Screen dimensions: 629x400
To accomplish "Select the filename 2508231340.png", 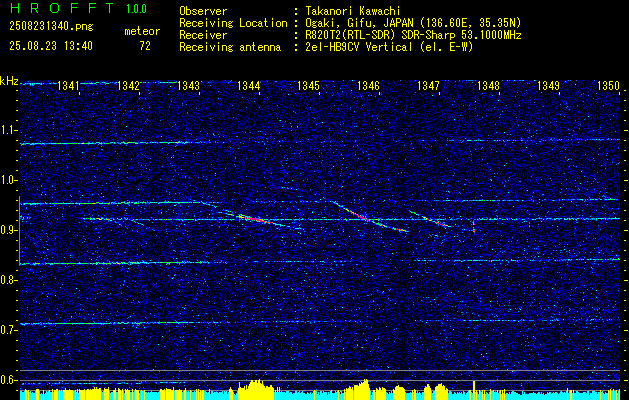I will (x=51, y=27).
